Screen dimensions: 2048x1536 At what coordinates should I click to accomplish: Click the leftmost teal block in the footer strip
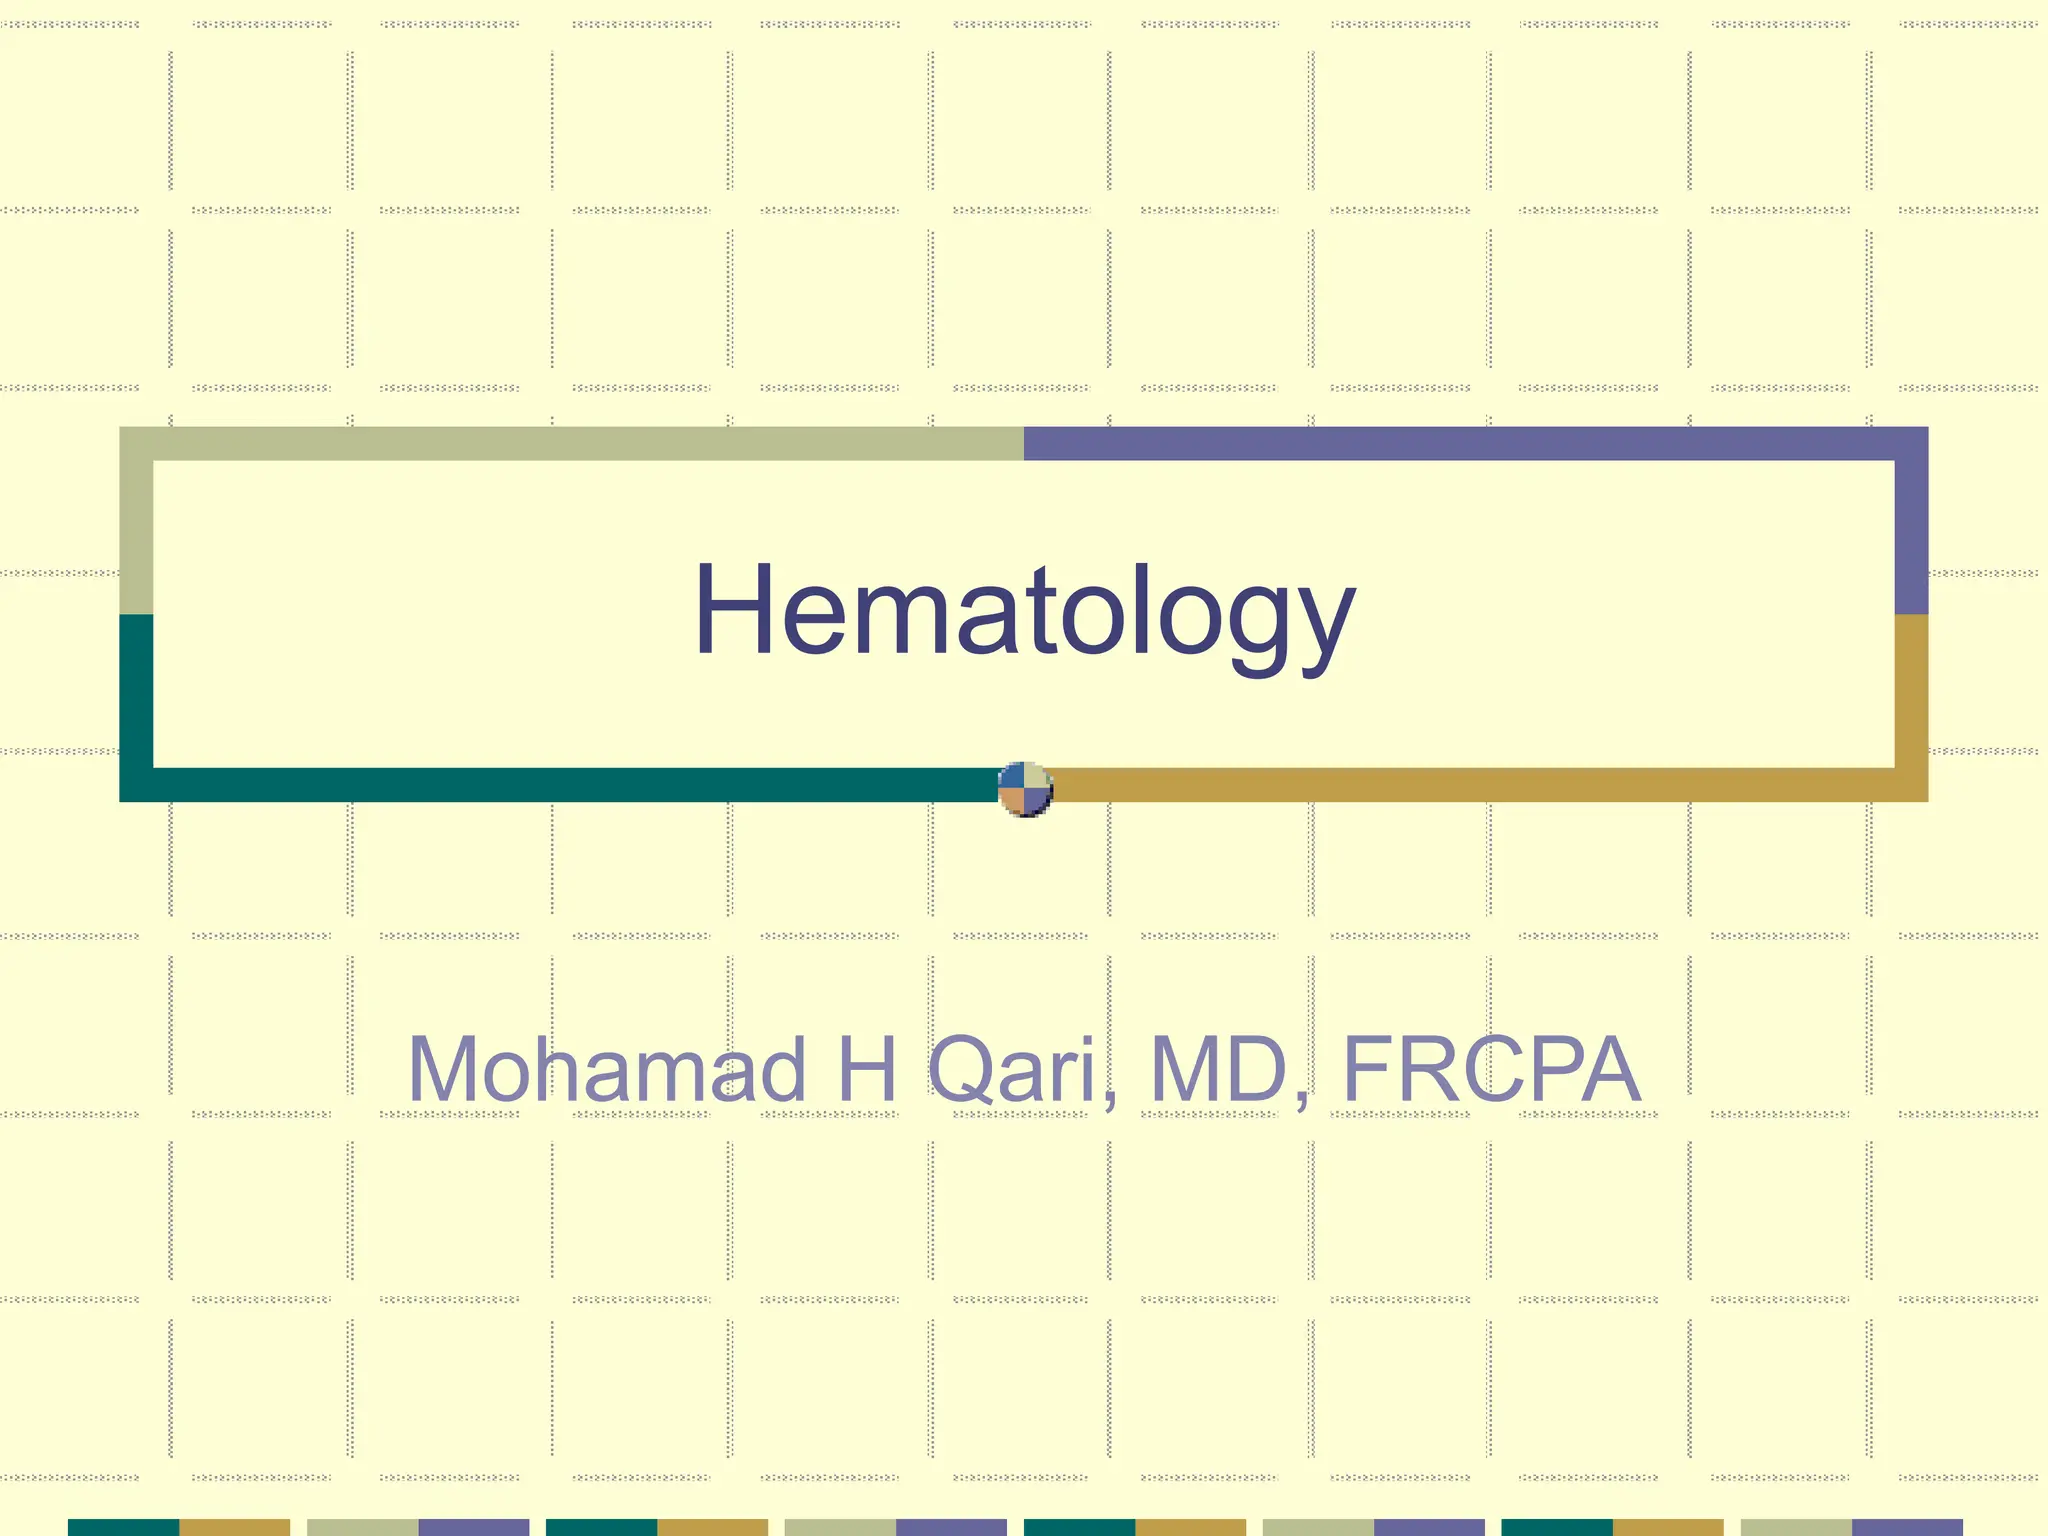tap(123, 1527)
